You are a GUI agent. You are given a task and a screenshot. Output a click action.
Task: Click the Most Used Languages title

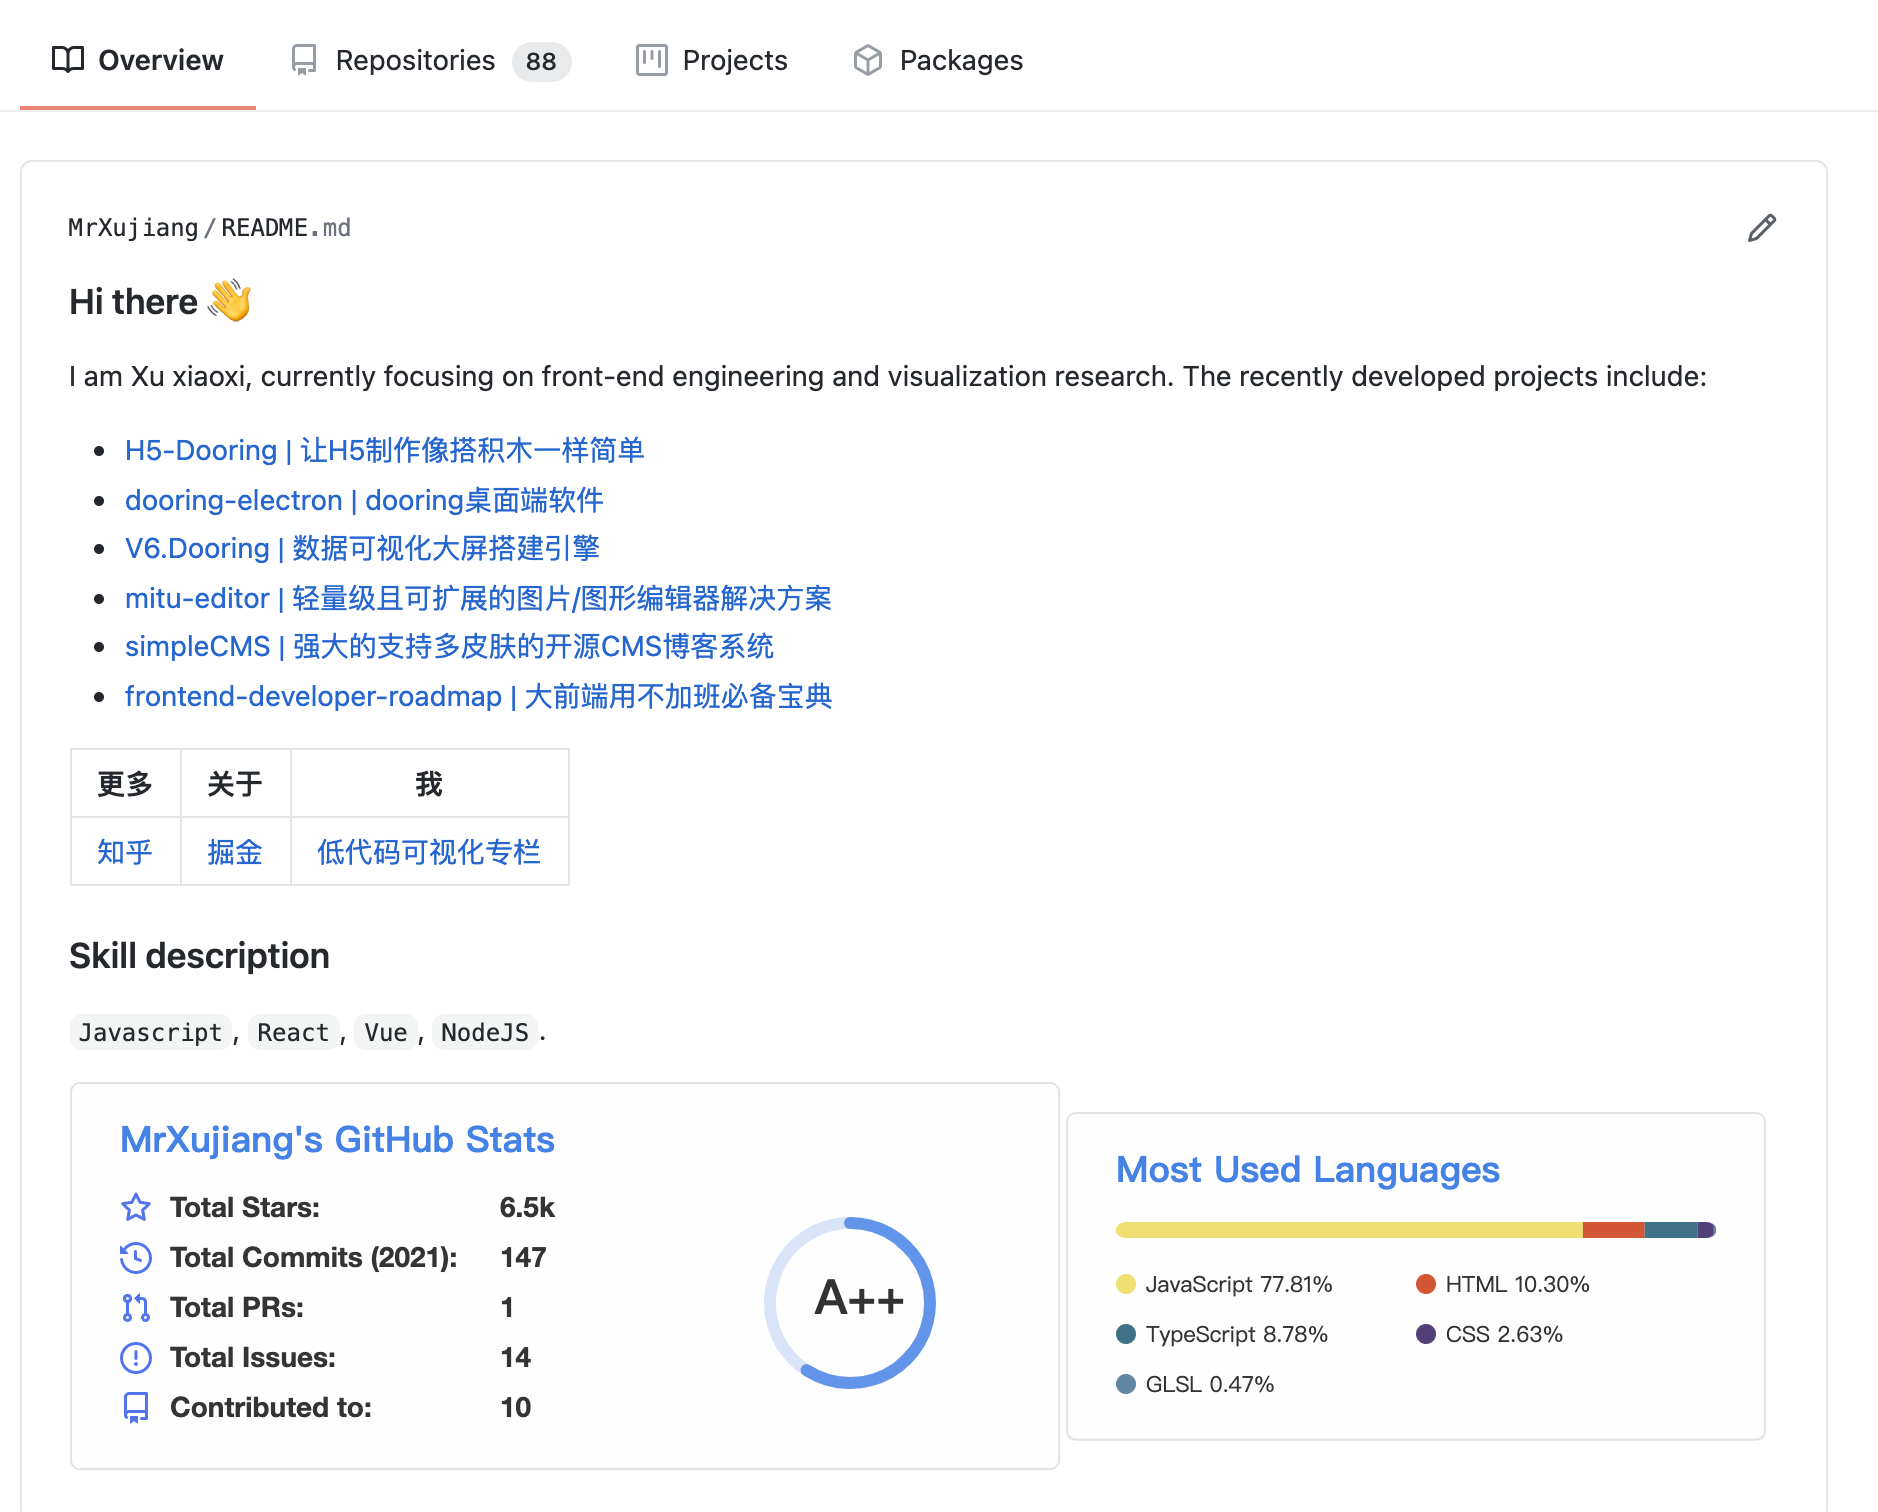pos(1308,1169)
